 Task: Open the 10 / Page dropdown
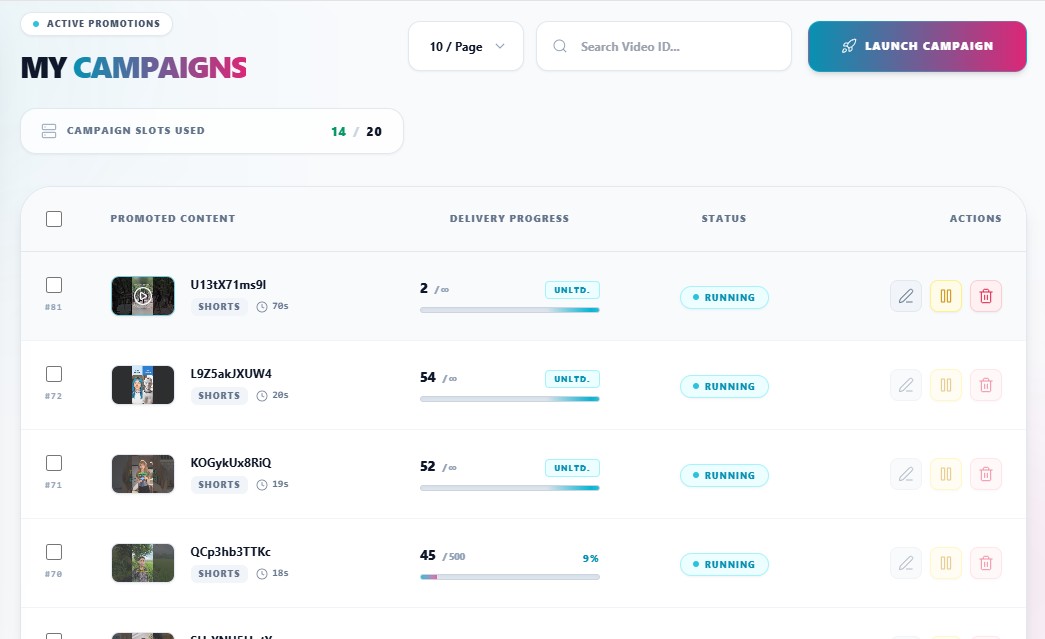tap(466, 46)
